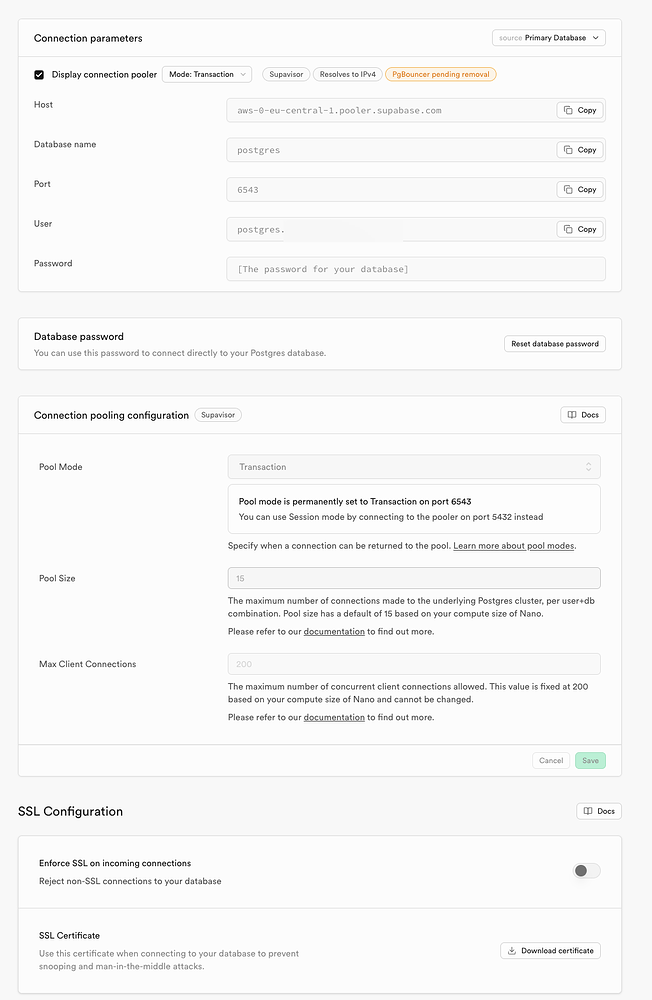Copy the Port 6543
Screen dimensions: 652x1000
(x=580, y=189)
